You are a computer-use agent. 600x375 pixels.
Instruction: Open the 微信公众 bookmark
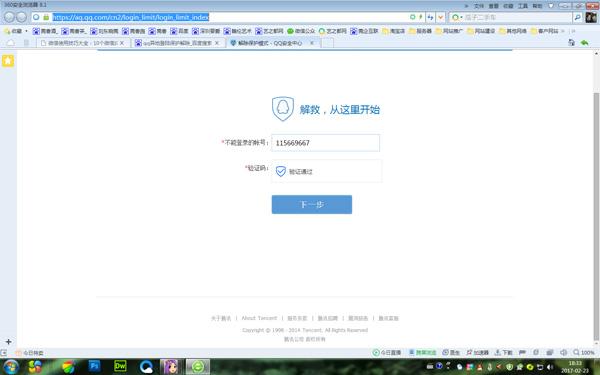(301, 31)
